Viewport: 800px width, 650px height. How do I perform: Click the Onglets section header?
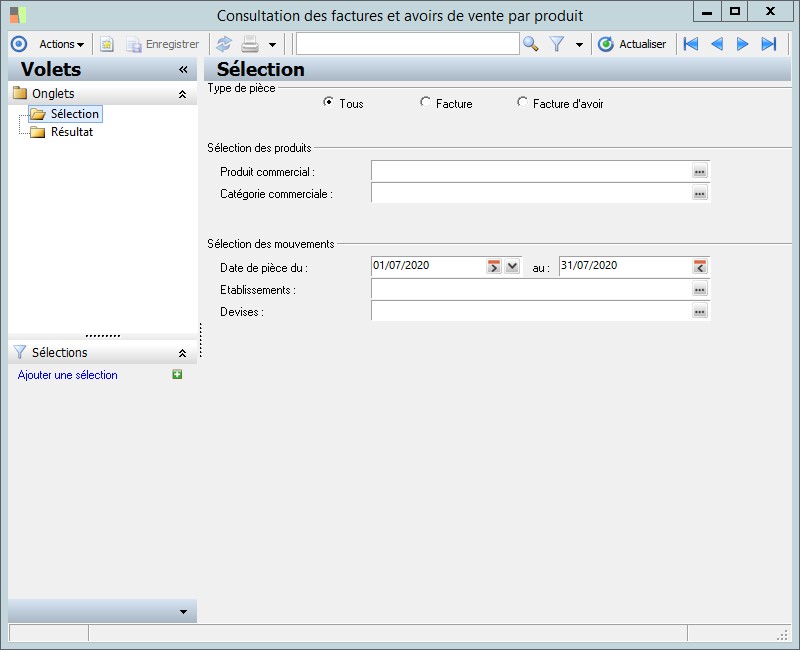click(x=103, y=94)
